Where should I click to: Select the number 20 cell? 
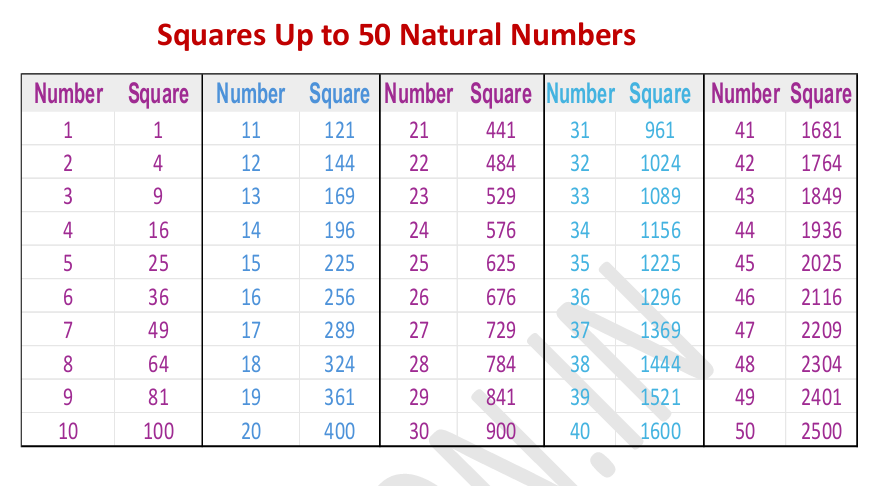(251, 431)
